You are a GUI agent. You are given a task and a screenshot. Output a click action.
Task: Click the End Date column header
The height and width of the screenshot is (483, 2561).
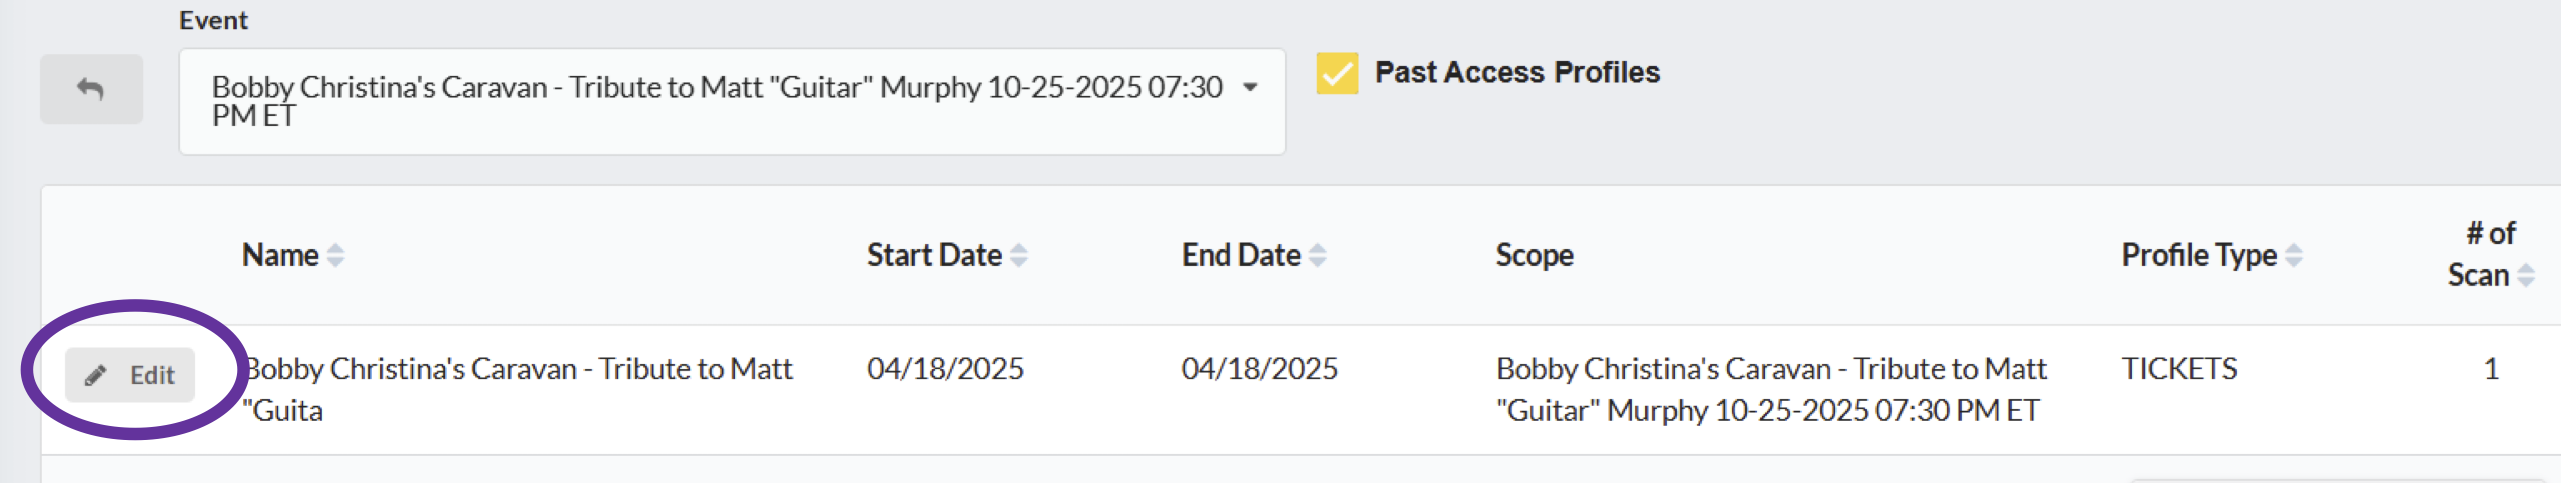tap(1241, 255)
